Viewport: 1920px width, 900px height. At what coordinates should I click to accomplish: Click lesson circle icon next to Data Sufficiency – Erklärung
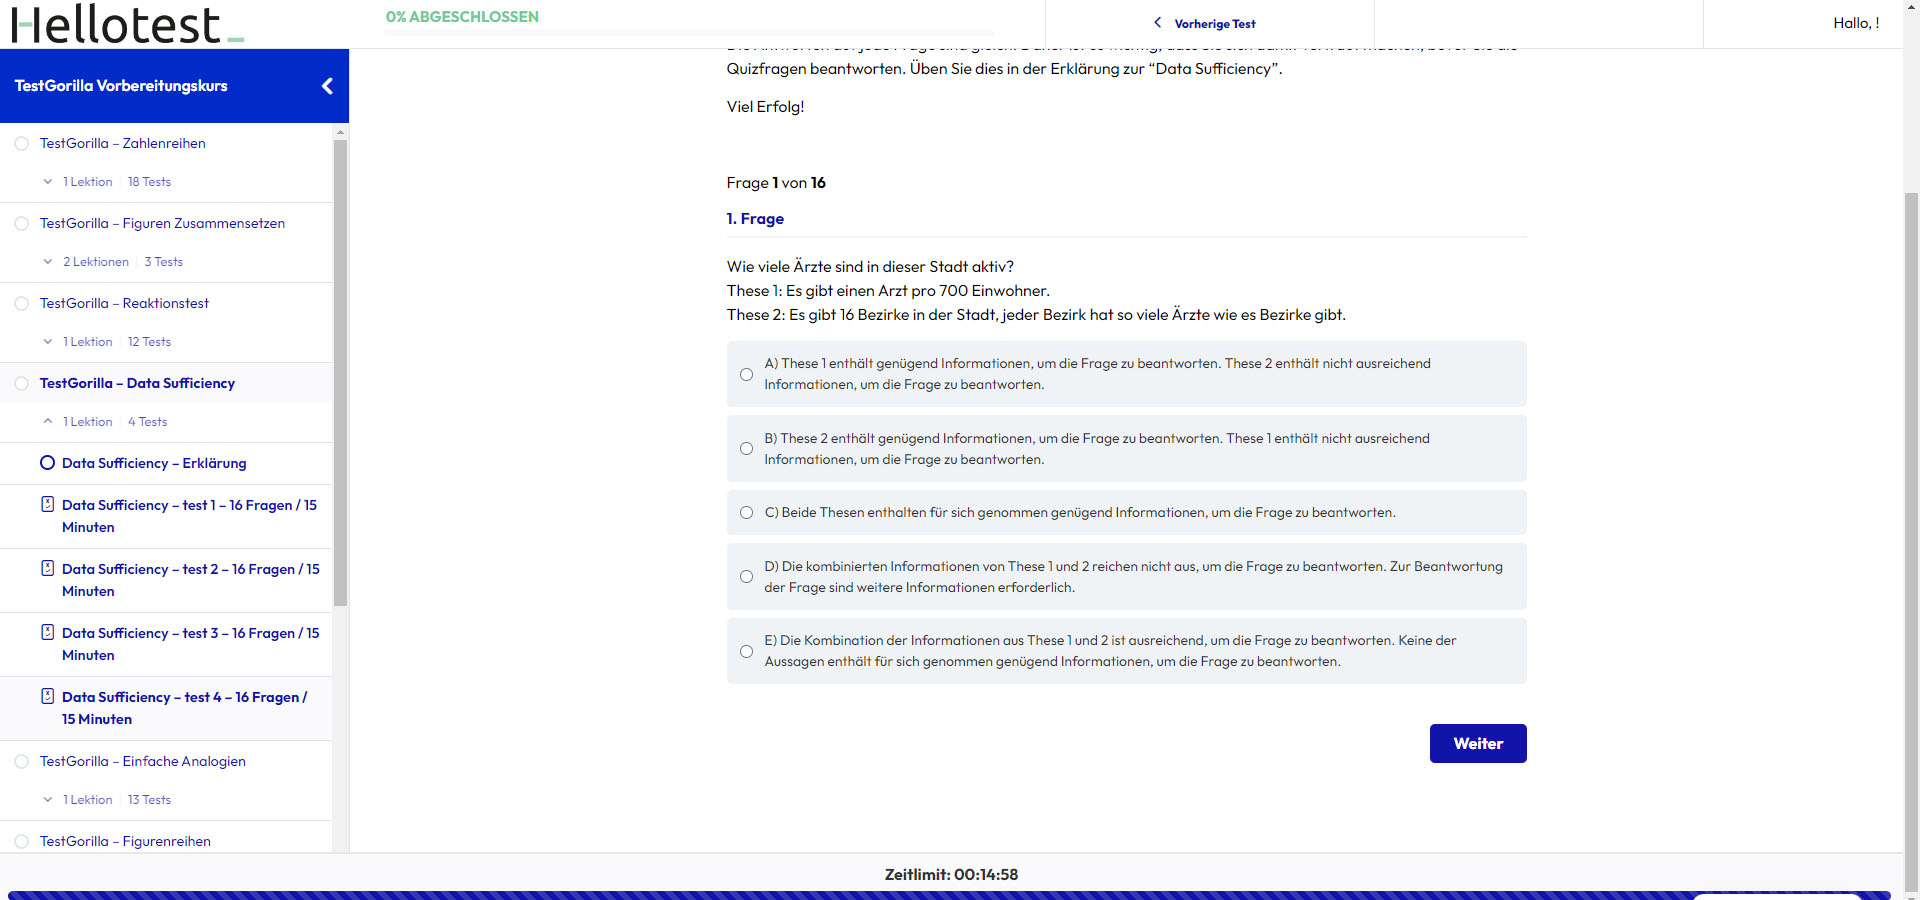pos(47,463)
